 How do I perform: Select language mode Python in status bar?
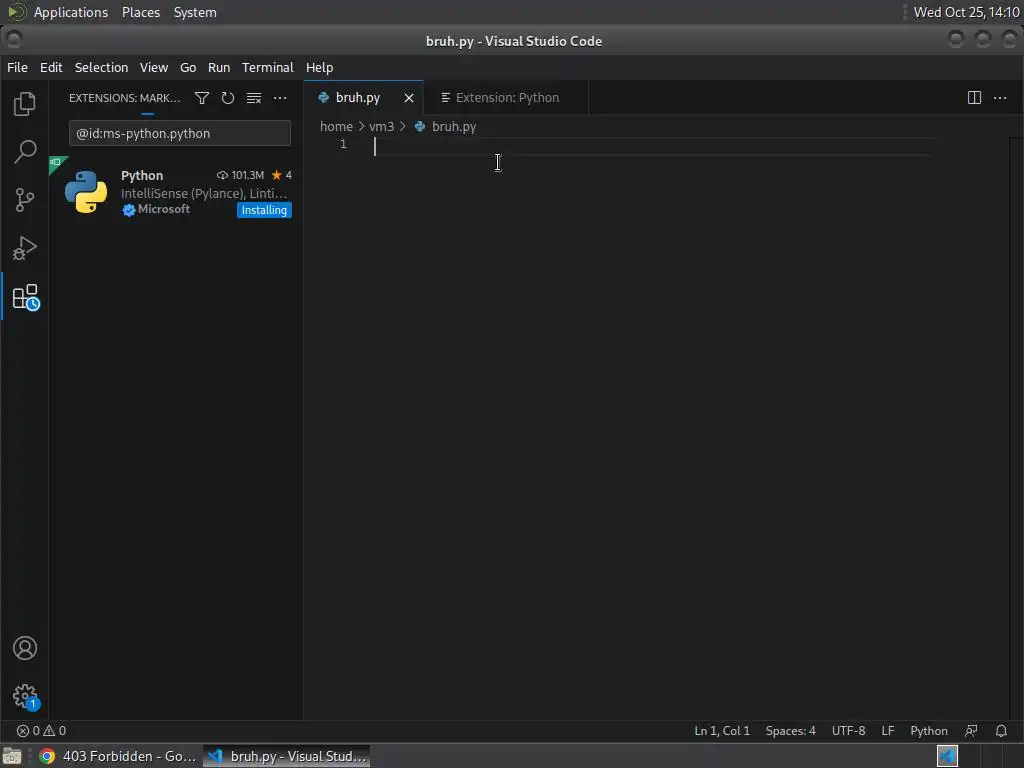point(929,731)
